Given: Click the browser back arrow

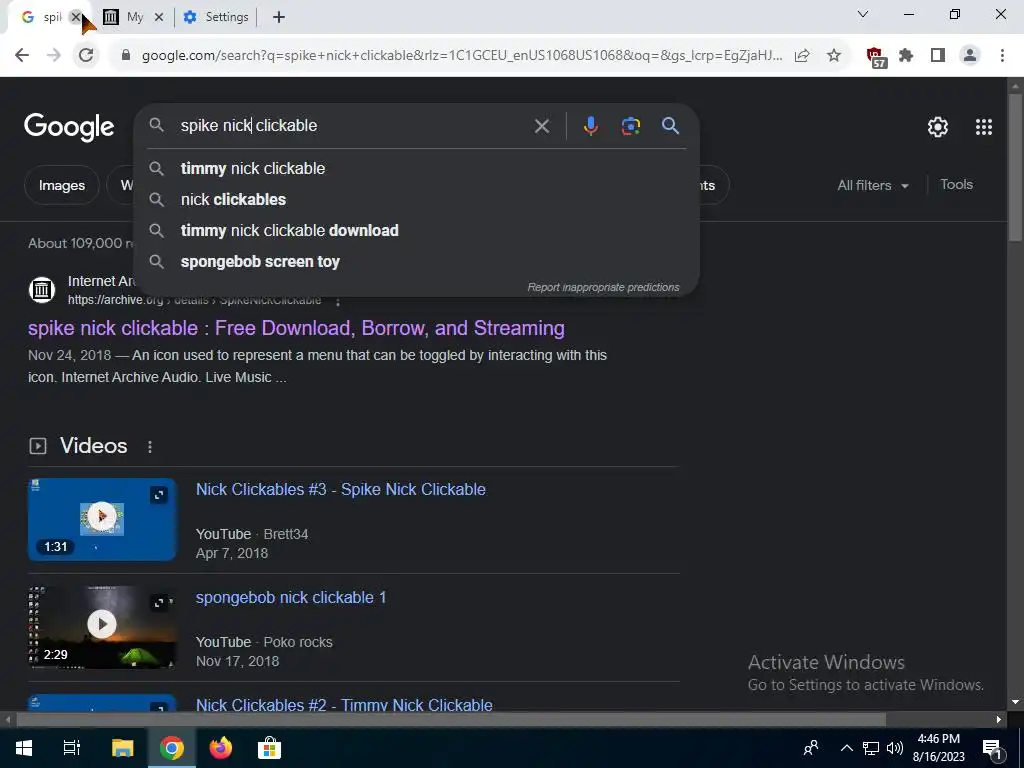Looking at the screenshot, I should click(22, 56).
